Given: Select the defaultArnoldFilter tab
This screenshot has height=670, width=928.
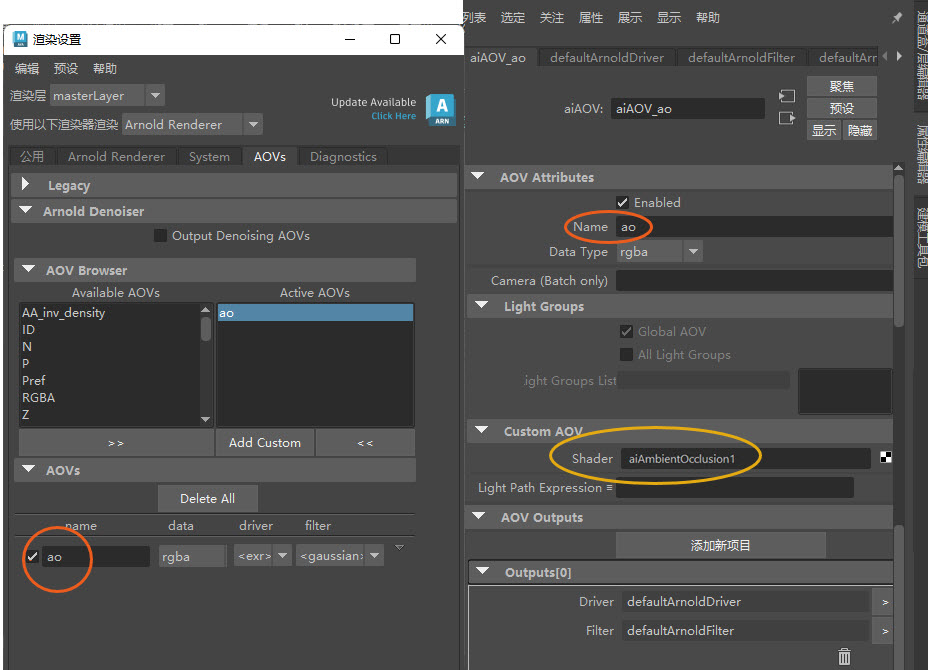Looking at the screenshot, I should (x=741, y=57).
